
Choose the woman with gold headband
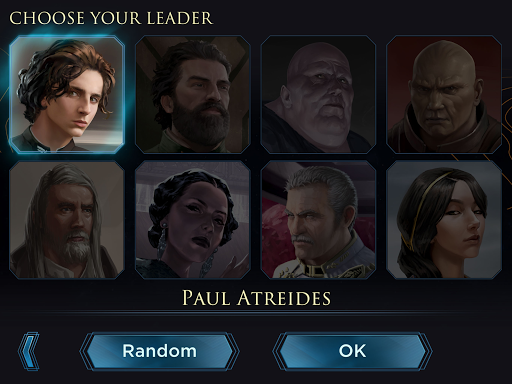444,220
